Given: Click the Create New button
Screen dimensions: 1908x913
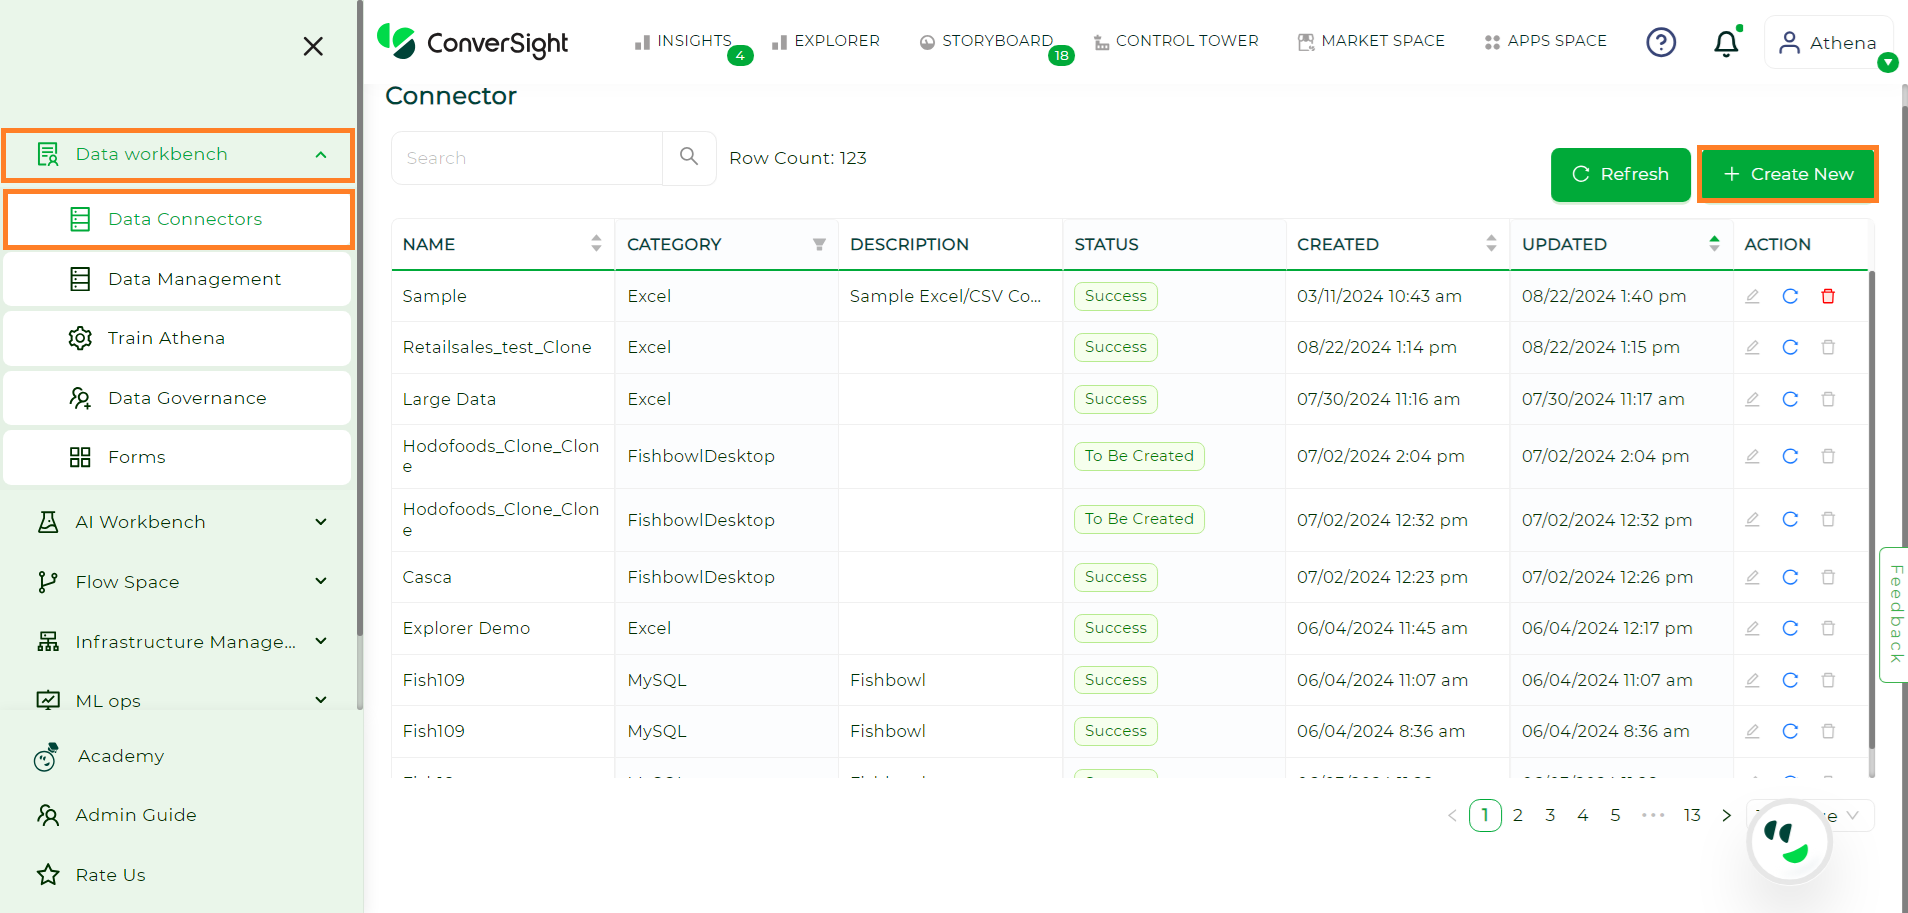Looking at the screenshot, I should [1788, 174].
